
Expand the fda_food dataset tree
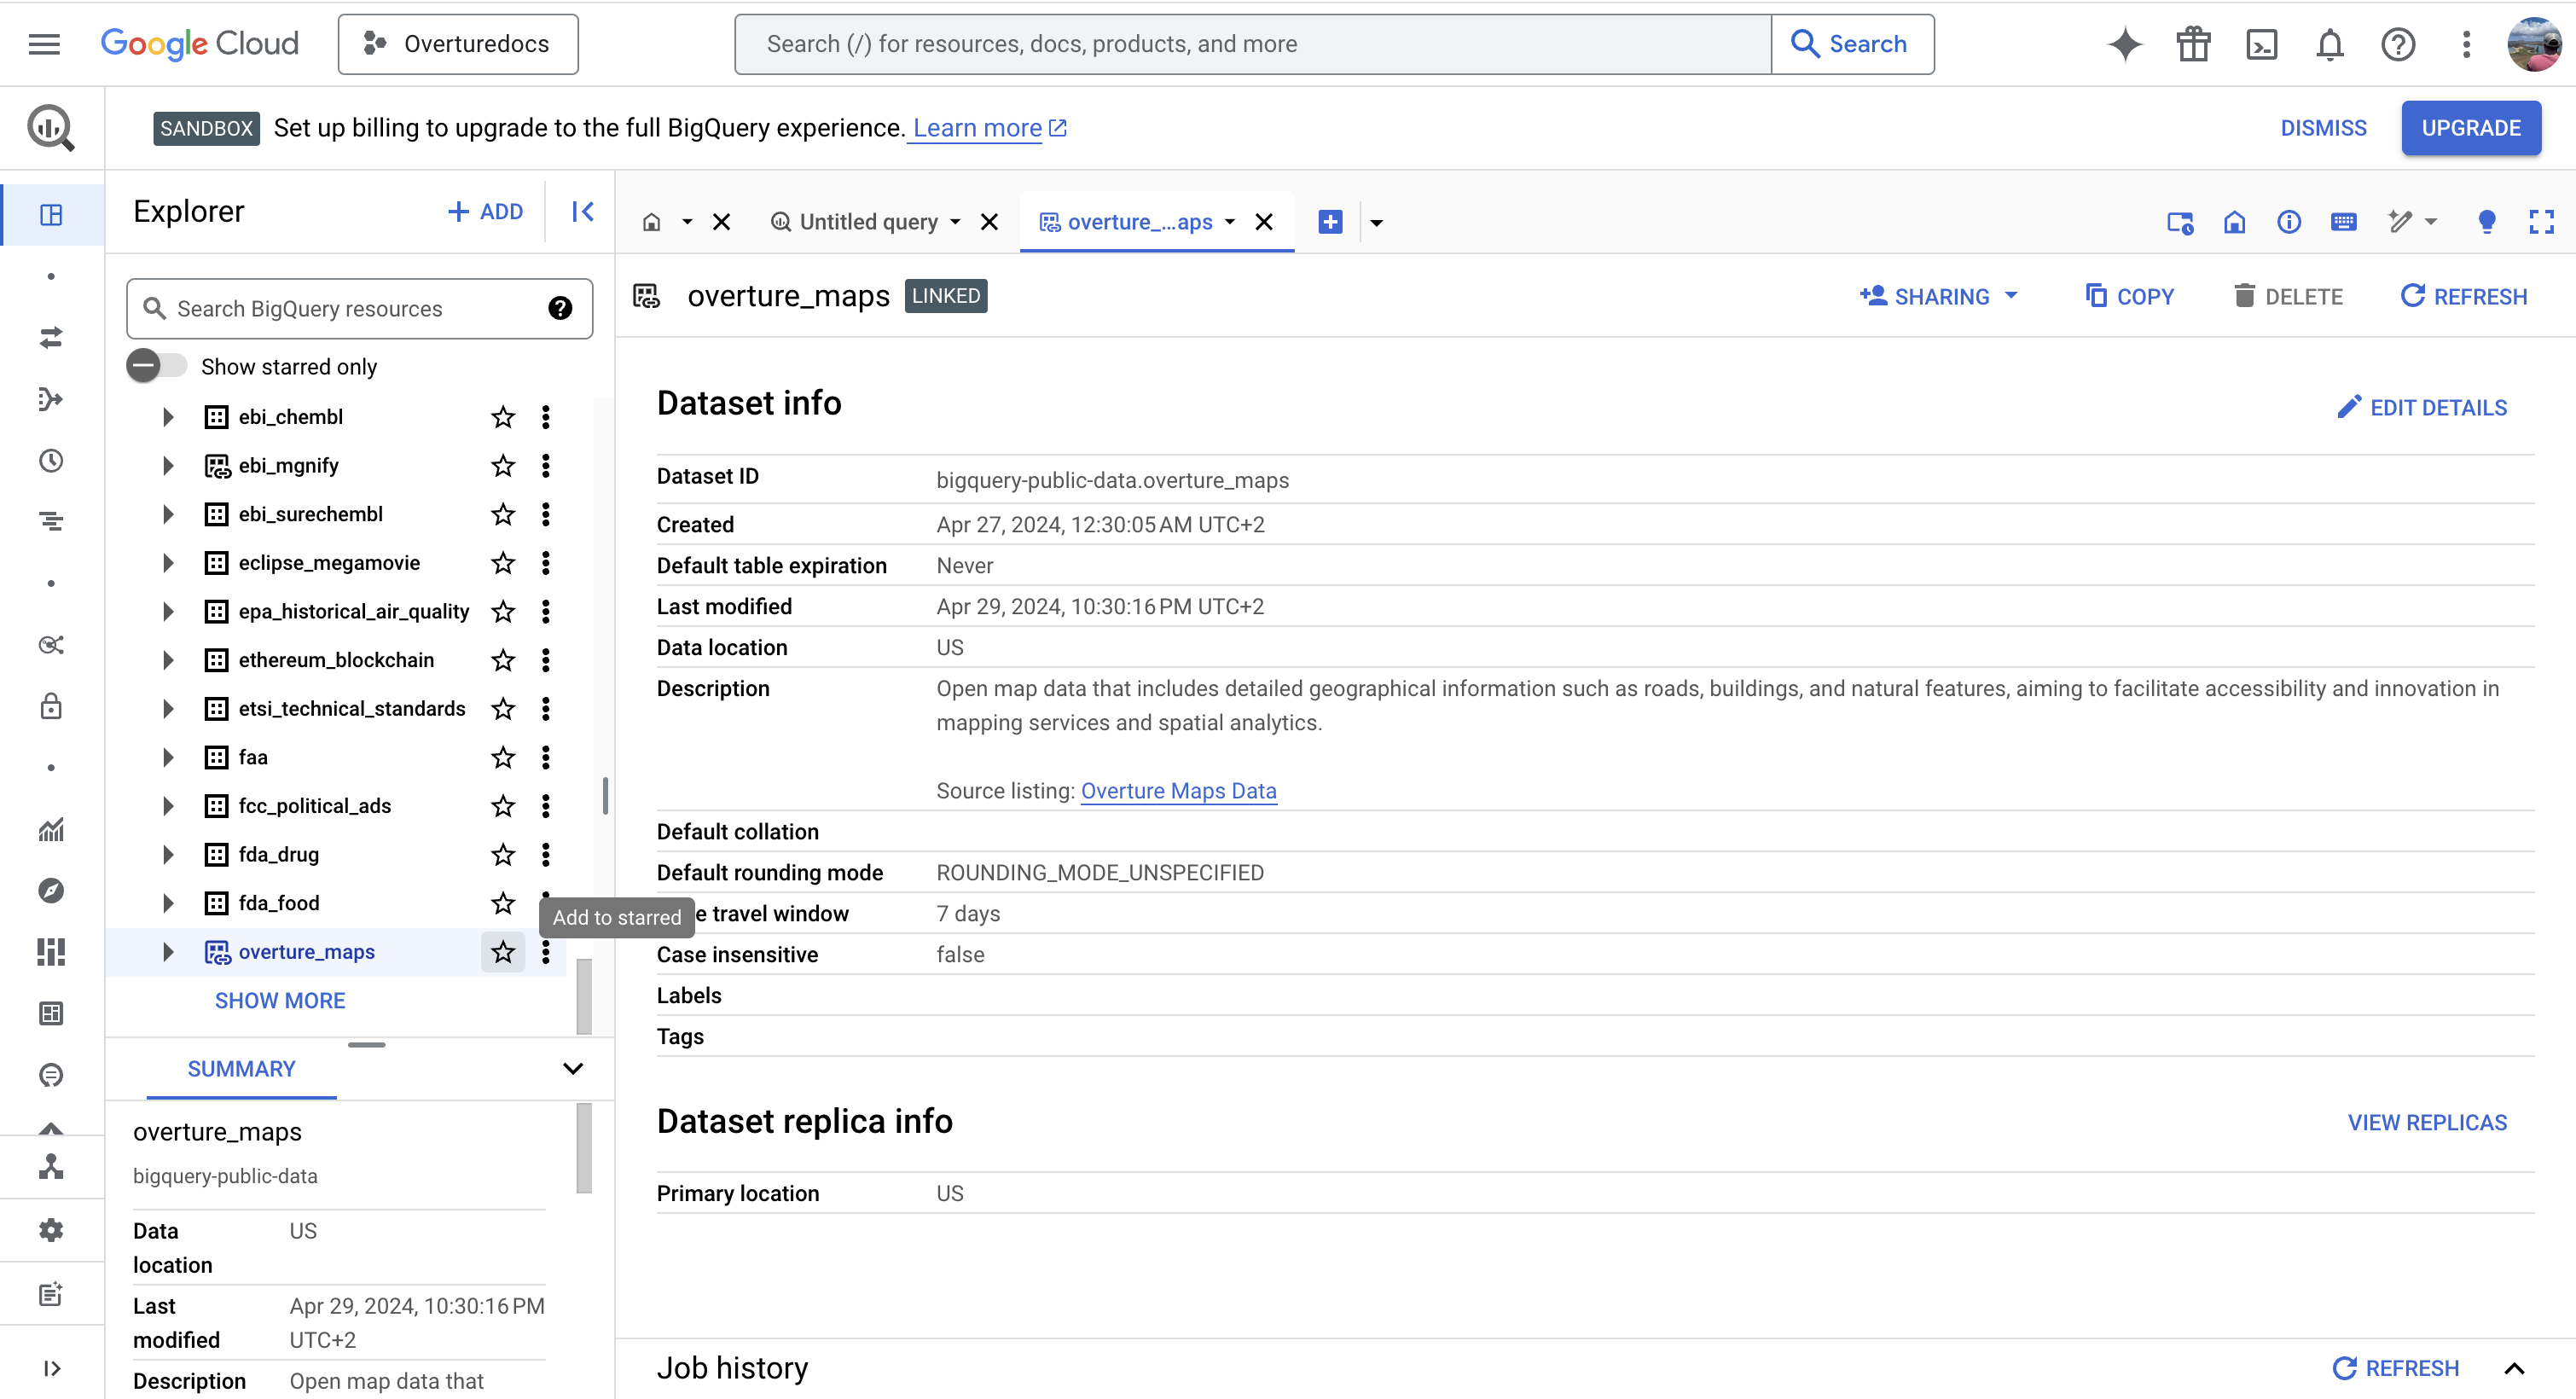(168, 903)
